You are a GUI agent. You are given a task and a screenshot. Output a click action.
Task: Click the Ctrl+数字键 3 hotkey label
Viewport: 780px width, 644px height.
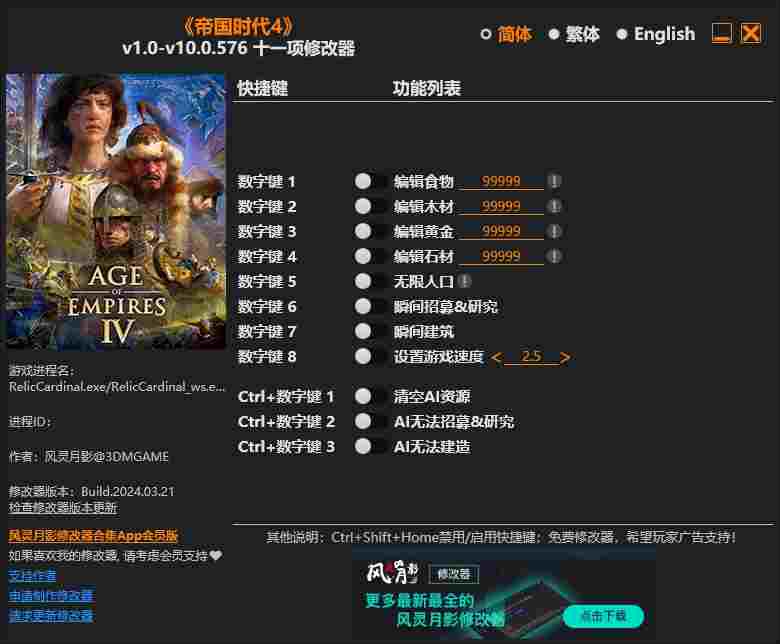pos(286,447)
